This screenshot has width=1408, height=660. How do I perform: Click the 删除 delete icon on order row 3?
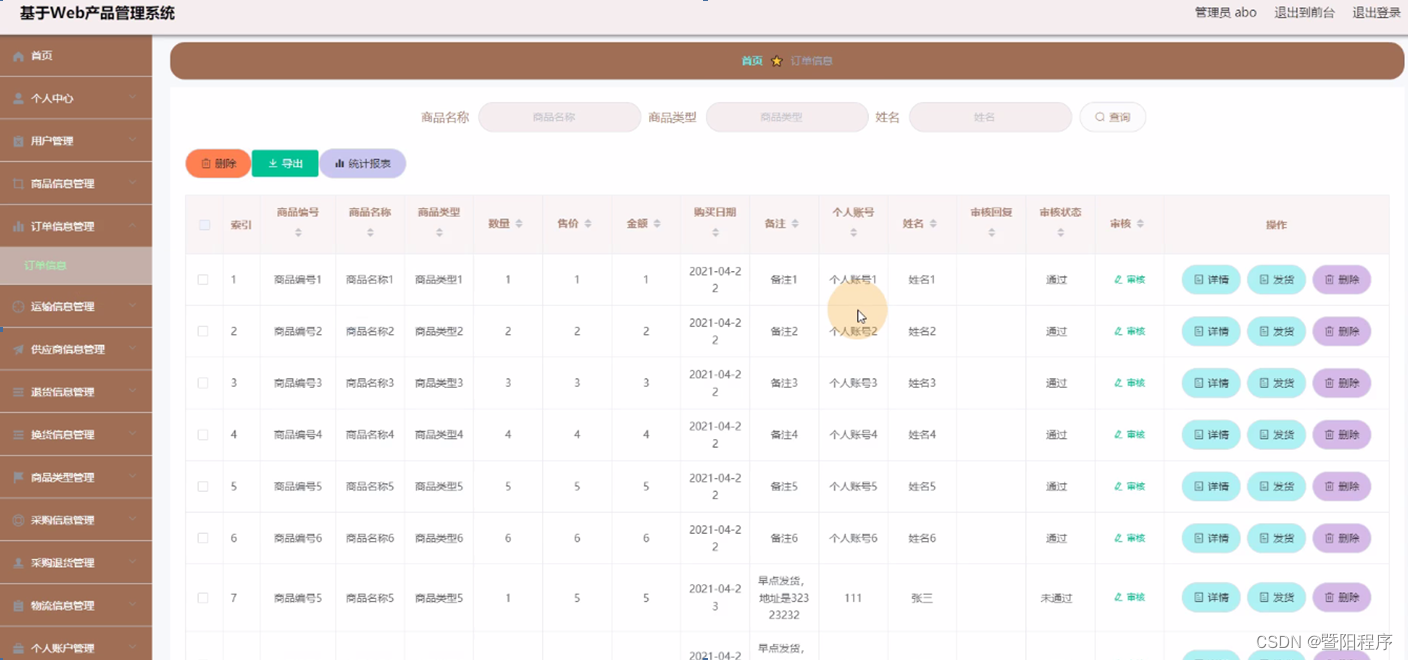1341,383
